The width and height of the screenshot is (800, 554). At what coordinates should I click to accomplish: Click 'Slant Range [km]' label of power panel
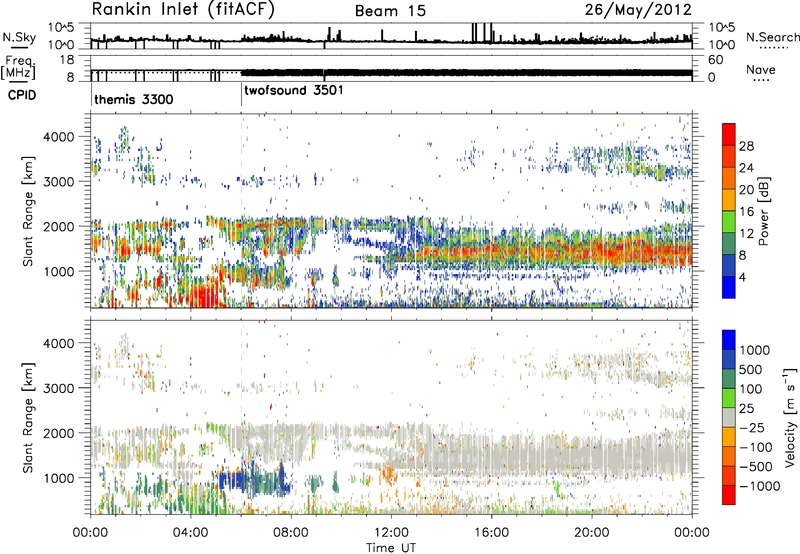(28, 211)
